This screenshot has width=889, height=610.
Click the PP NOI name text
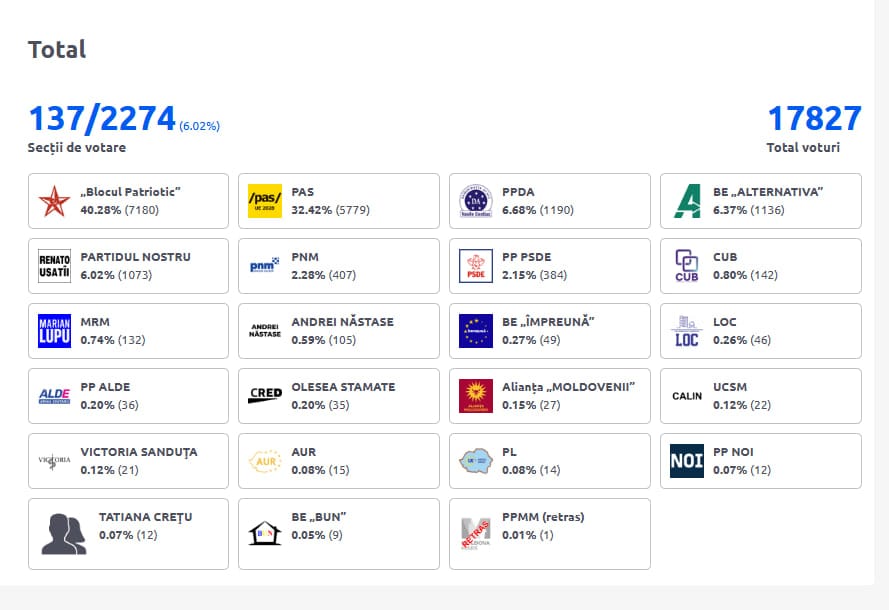733,452
